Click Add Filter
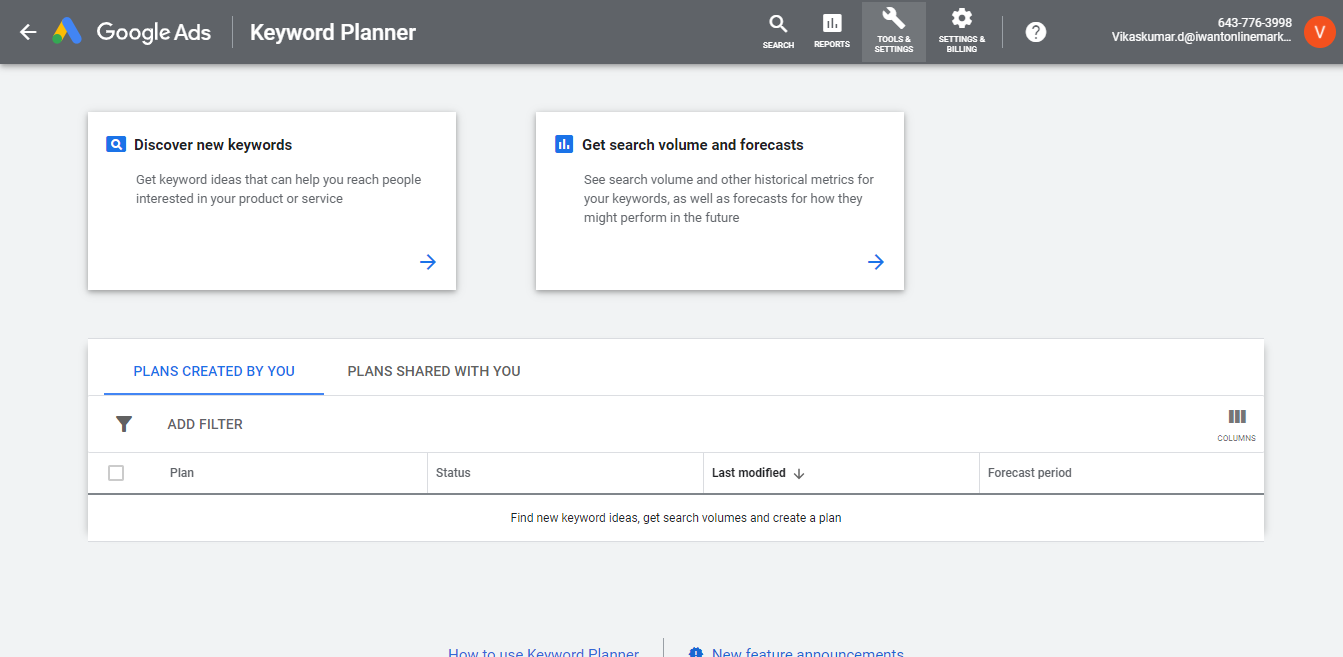This screenshot has width=1343, height=657. (205, 424)
